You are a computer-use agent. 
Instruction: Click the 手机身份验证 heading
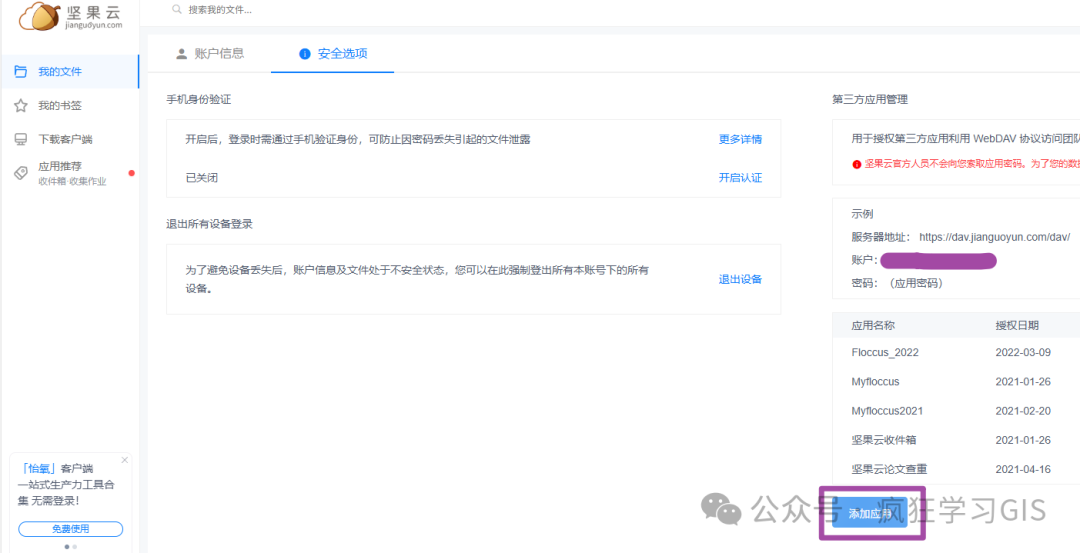pos(198,100)
